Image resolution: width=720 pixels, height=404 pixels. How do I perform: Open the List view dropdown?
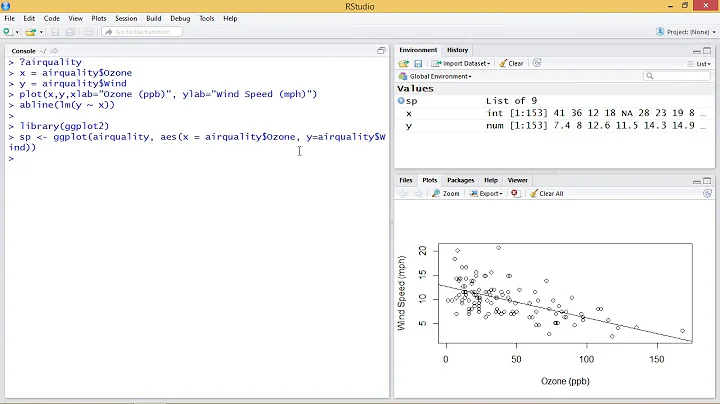tap(698, 64)
